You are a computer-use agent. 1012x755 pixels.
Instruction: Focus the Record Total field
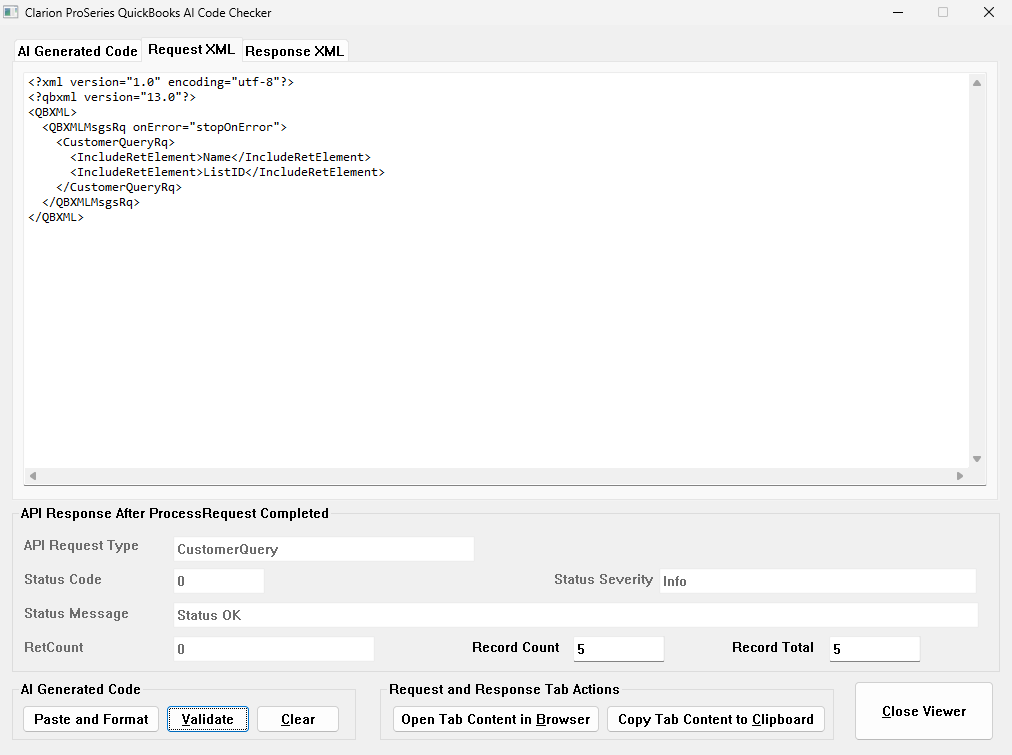click(x=874, y=649)
